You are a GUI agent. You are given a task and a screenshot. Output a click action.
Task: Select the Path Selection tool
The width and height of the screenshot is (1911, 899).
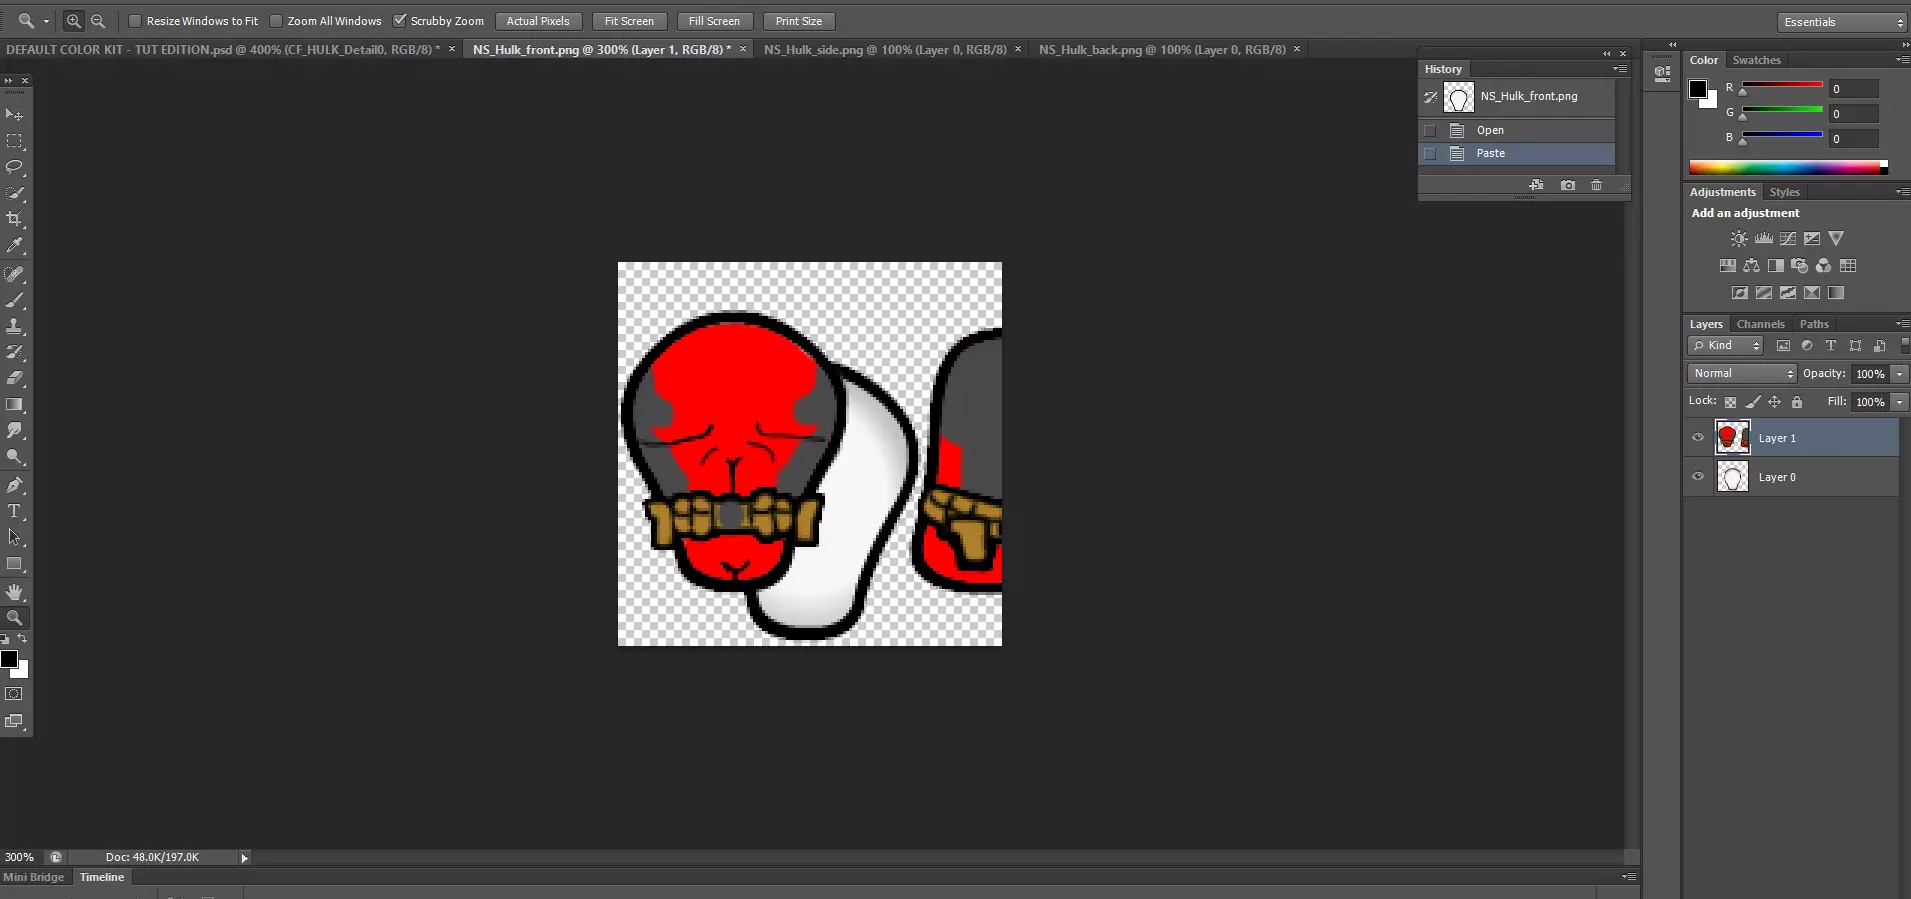pyautogui.click(x=14, y=537)
